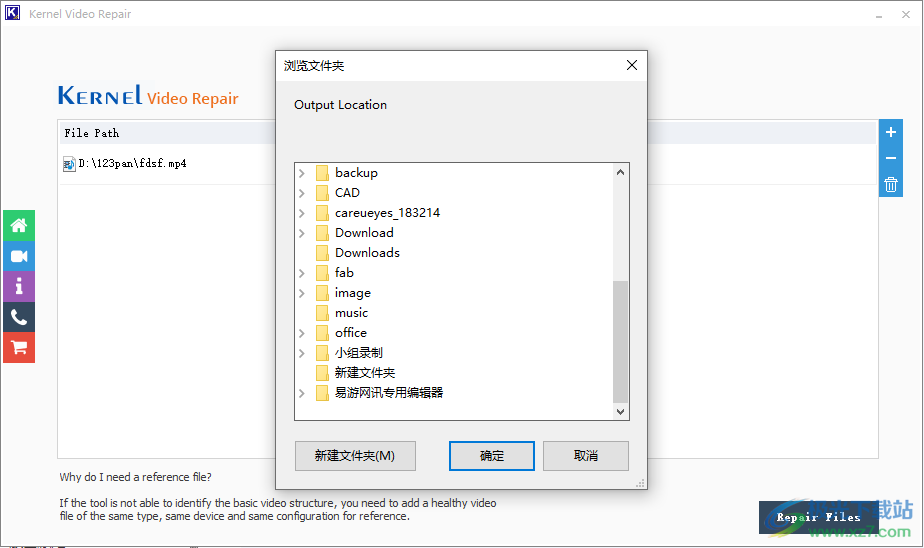The height and width of the screenshot is (548, 924).
Task: Select the fab folder name
Action: (x=344, y=273)
